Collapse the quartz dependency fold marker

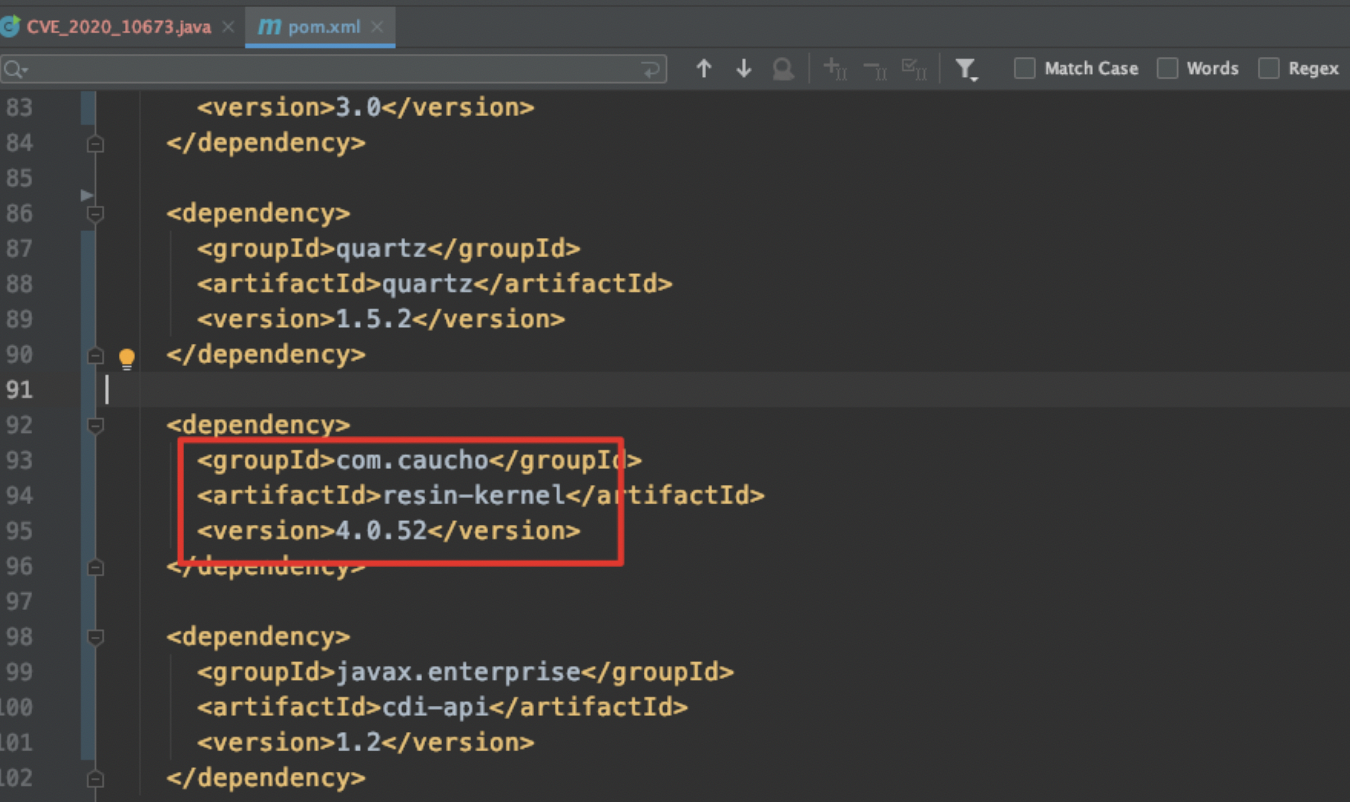pos(95,213)
